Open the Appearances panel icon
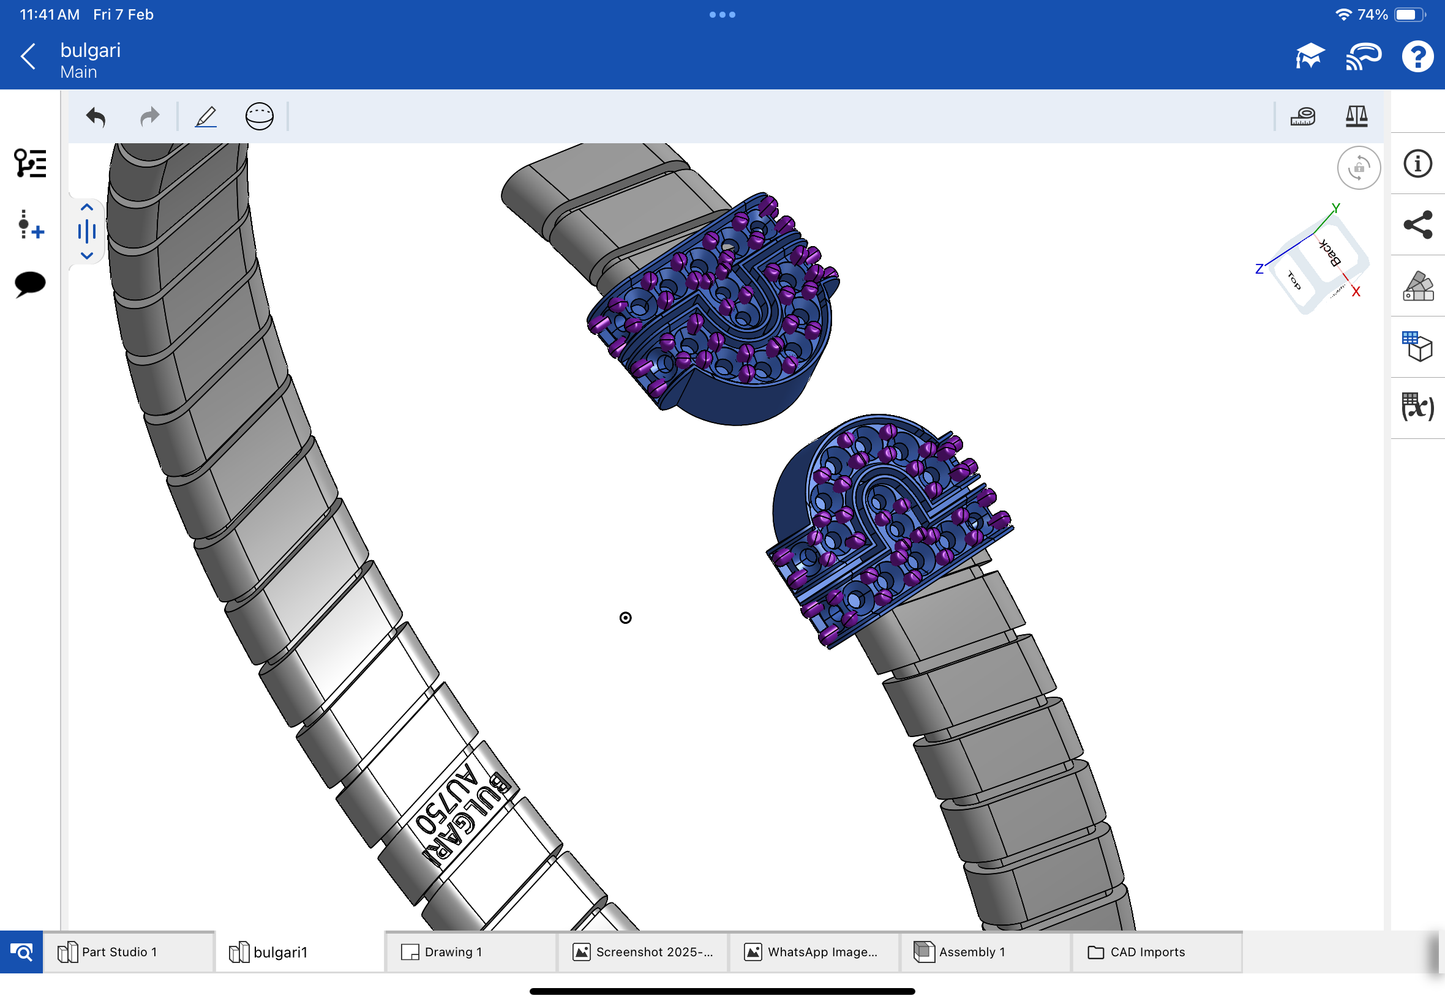This screenshot has height=1004, width=1445. (x=1417, y=286)
